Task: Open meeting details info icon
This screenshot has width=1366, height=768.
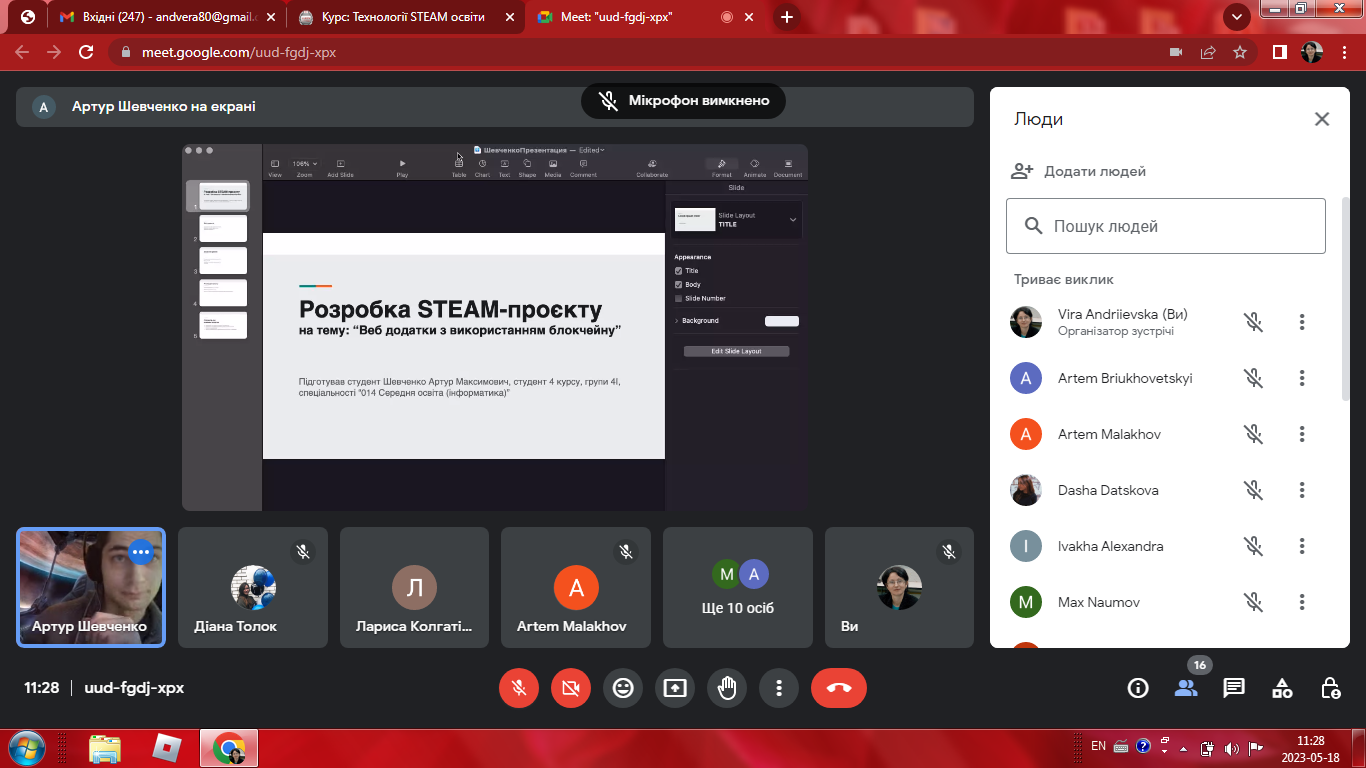Action: pyautogui.click(x=1138, y=688)
